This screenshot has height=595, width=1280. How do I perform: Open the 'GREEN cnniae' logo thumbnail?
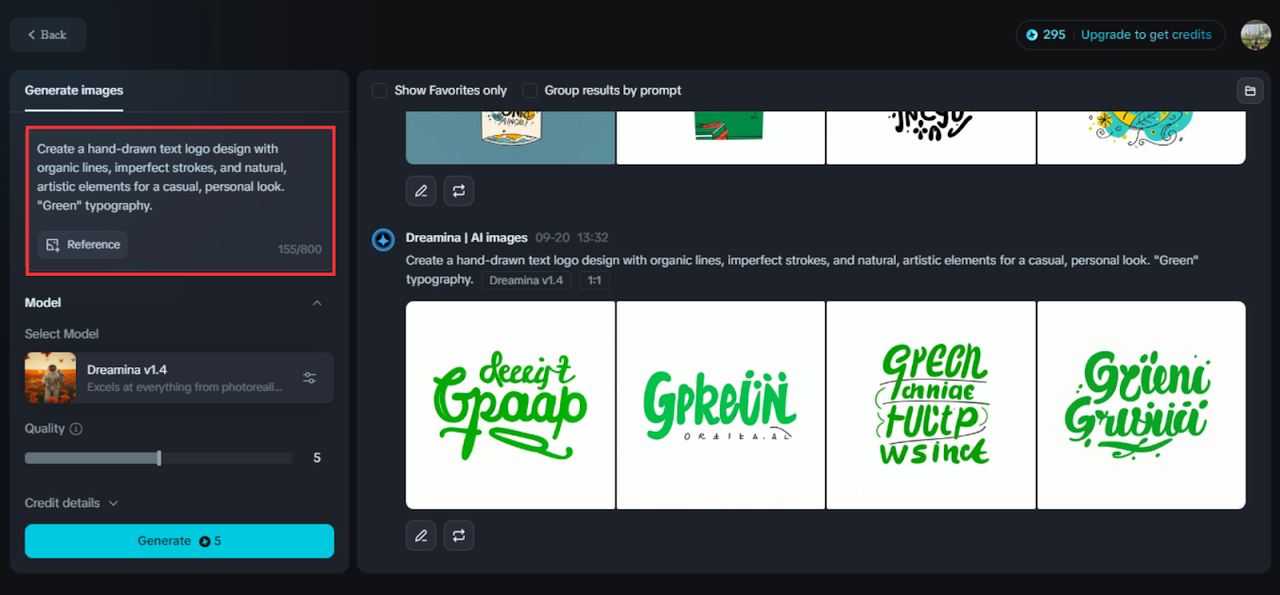[x=931, y=405]
